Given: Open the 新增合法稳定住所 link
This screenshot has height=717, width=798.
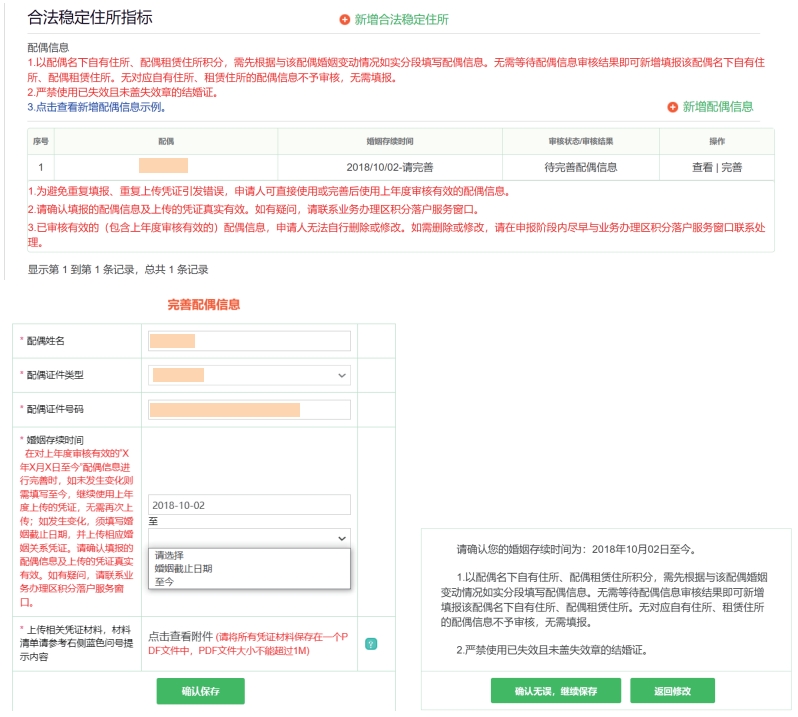Looking at the screenshot, I should click(401, 20).
